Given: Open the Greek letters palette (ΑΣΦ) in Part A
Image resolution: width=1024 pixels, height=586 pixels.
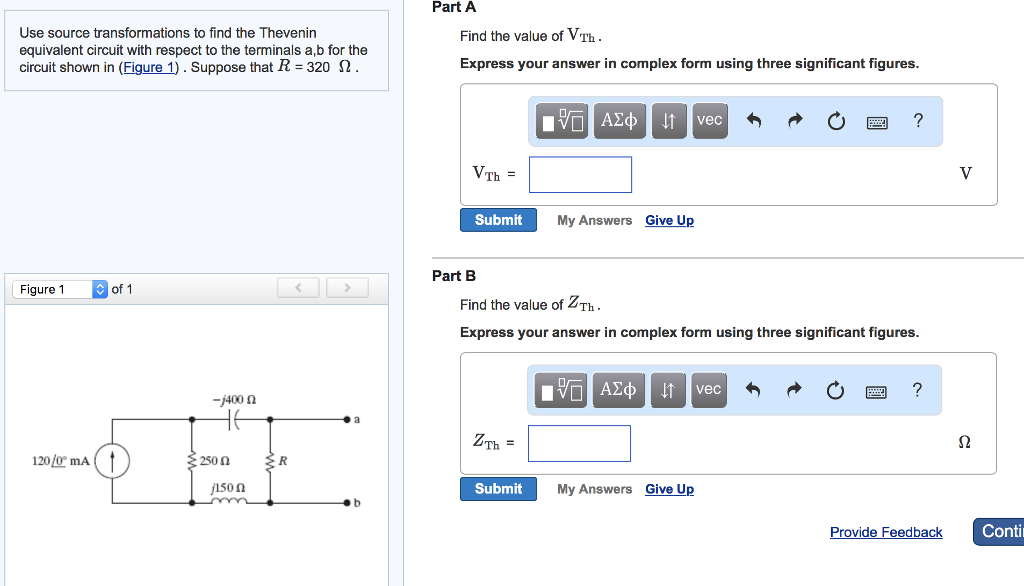Looking at the screenshot, I should click(618, 120).
